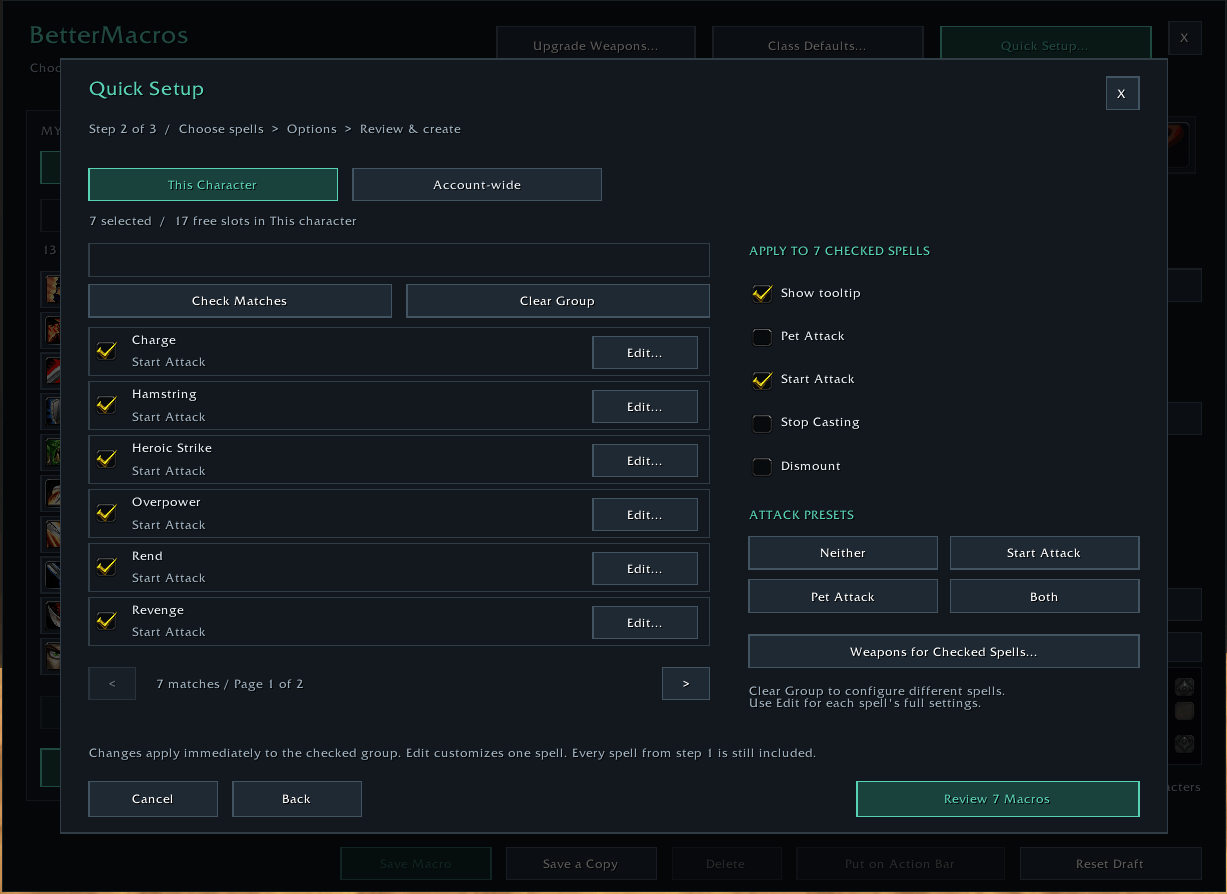Disable the Show tooltip option

click(x=762, y=293)
